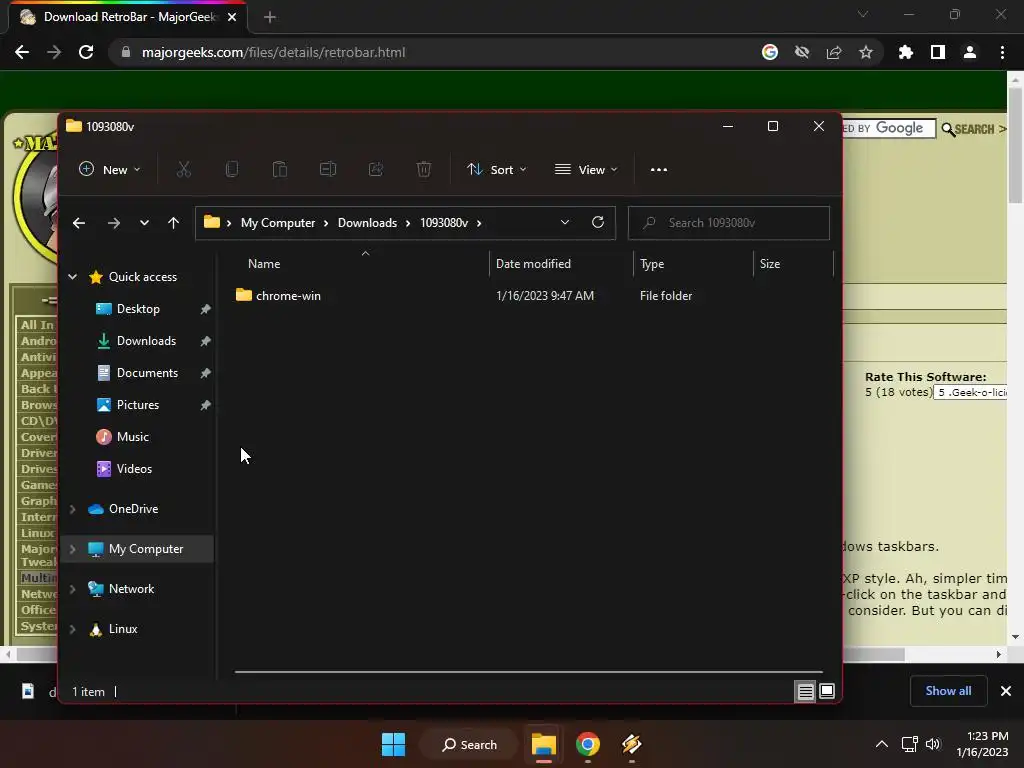The image size is (1024, 768).
Task: Switch to large thumbnails view icon
Action: click(827, 691)
